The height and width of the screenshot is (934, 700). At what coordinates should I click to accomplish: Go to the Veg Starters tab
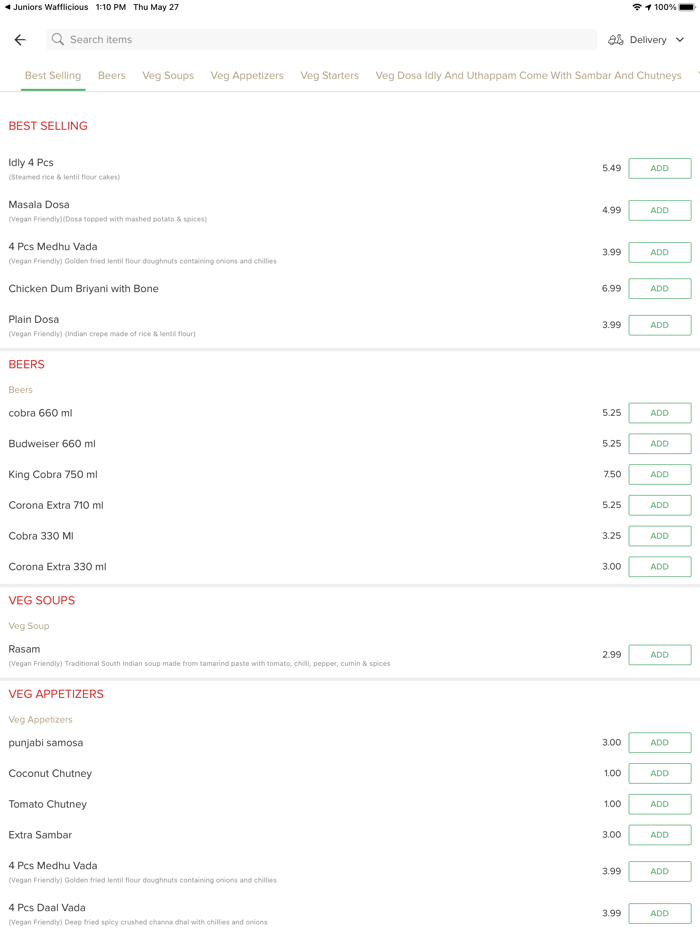[x=329, y=76]
